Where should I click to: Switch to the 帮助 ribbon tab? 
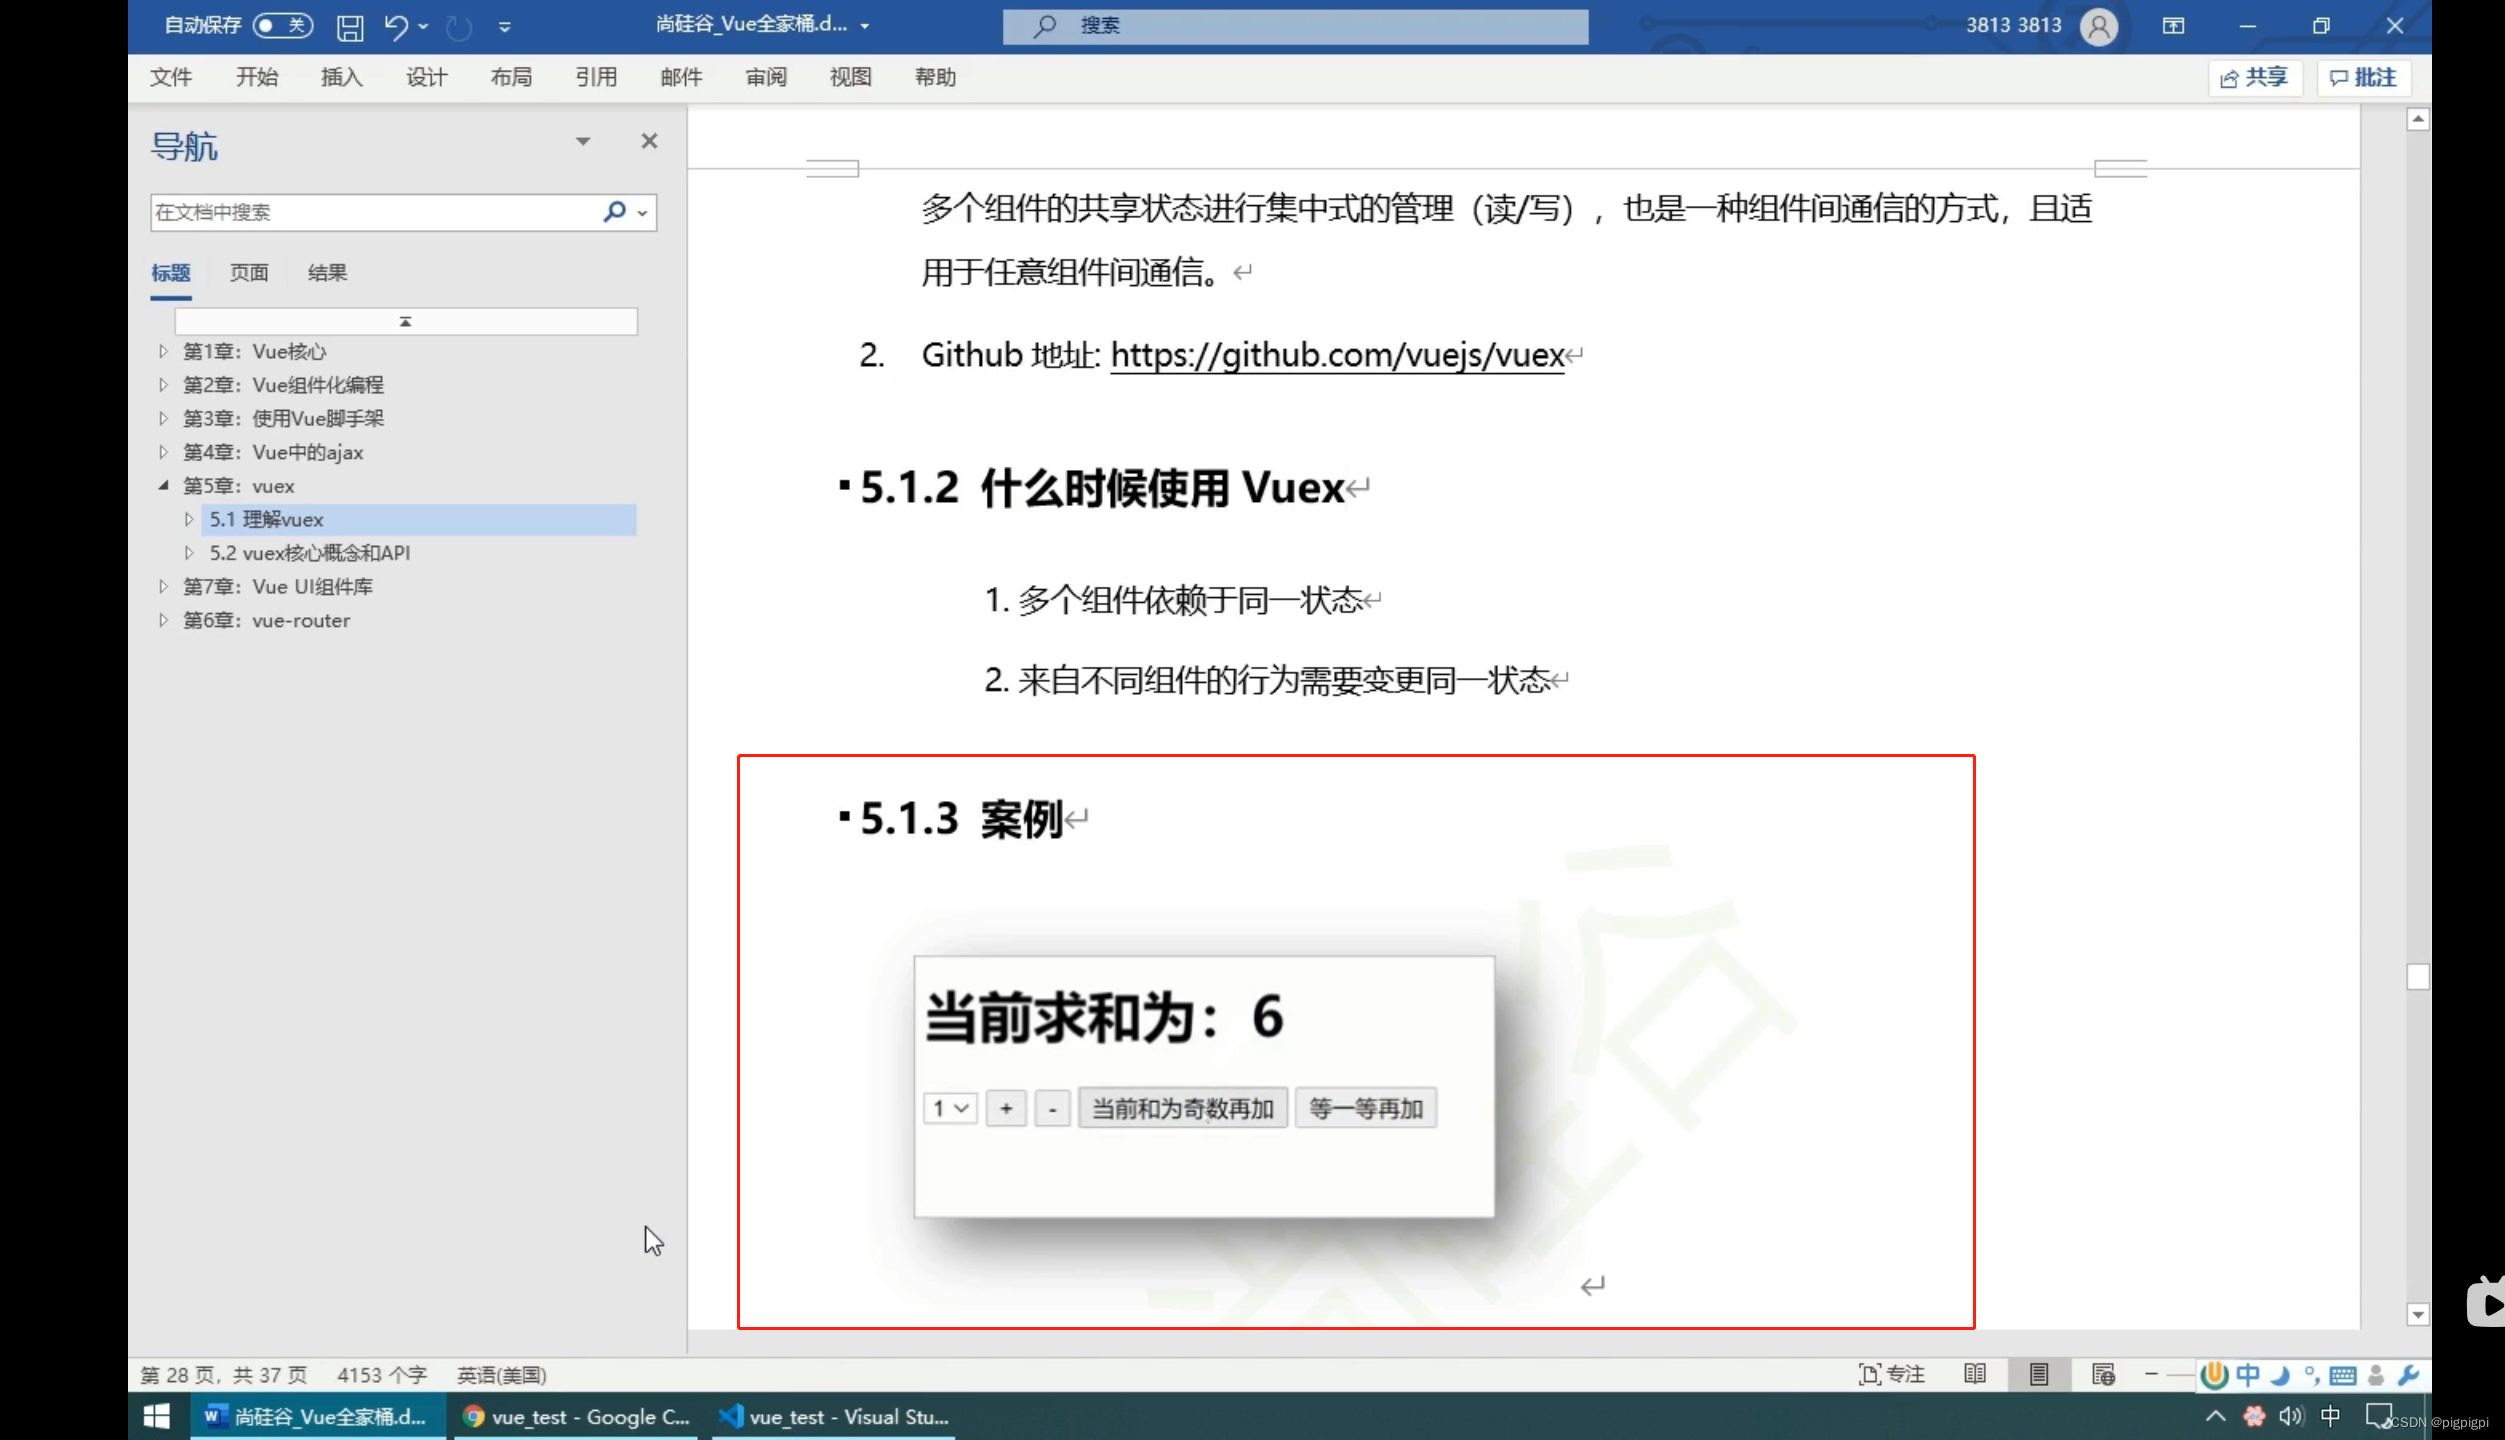tap(935, 77)
